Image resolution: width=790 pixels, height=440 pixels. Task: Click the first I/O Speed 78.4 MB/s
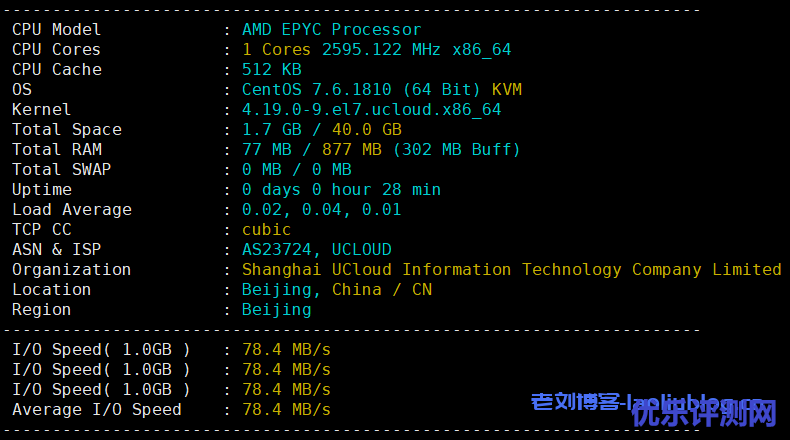point(286,350)
